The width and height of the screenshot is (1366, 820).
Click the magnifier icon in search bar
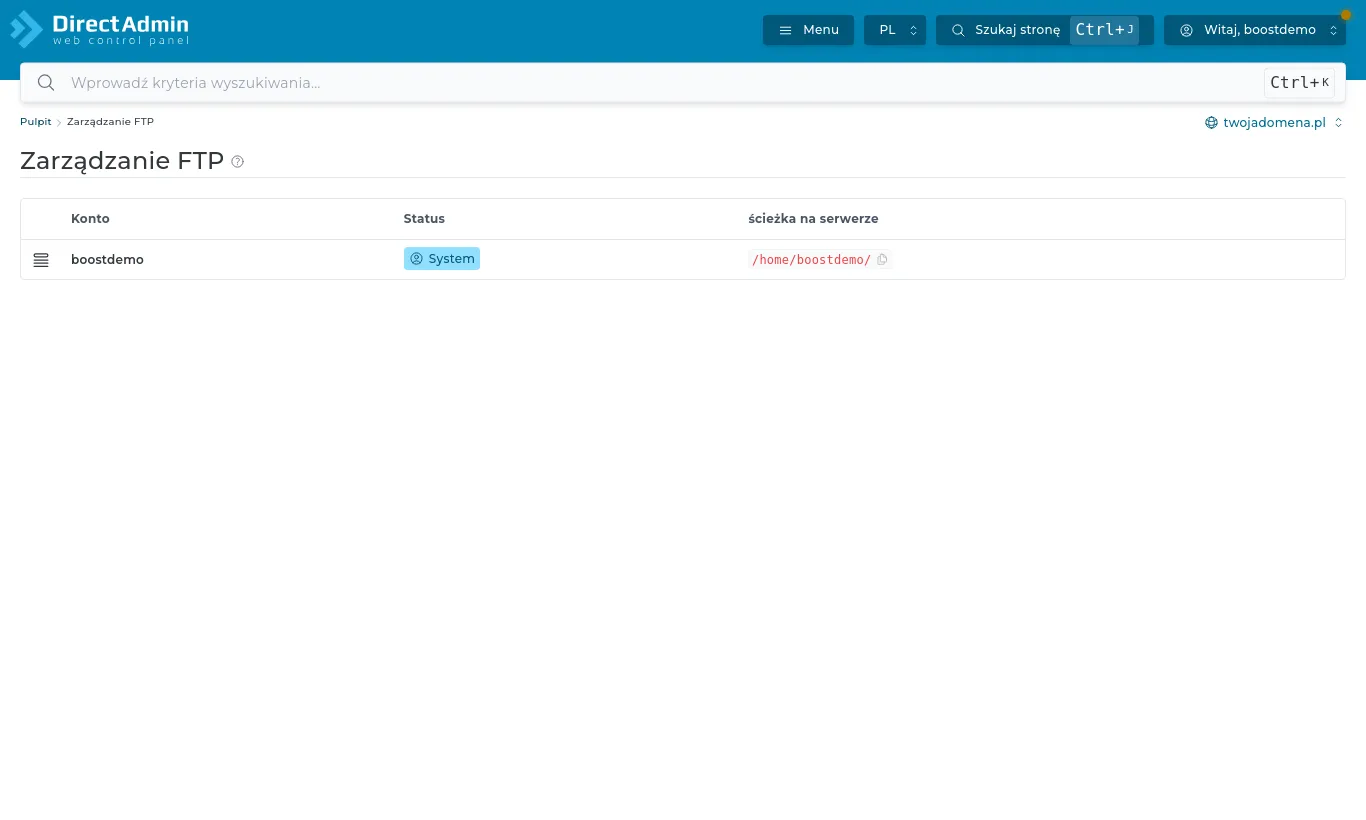coord(45,83)
